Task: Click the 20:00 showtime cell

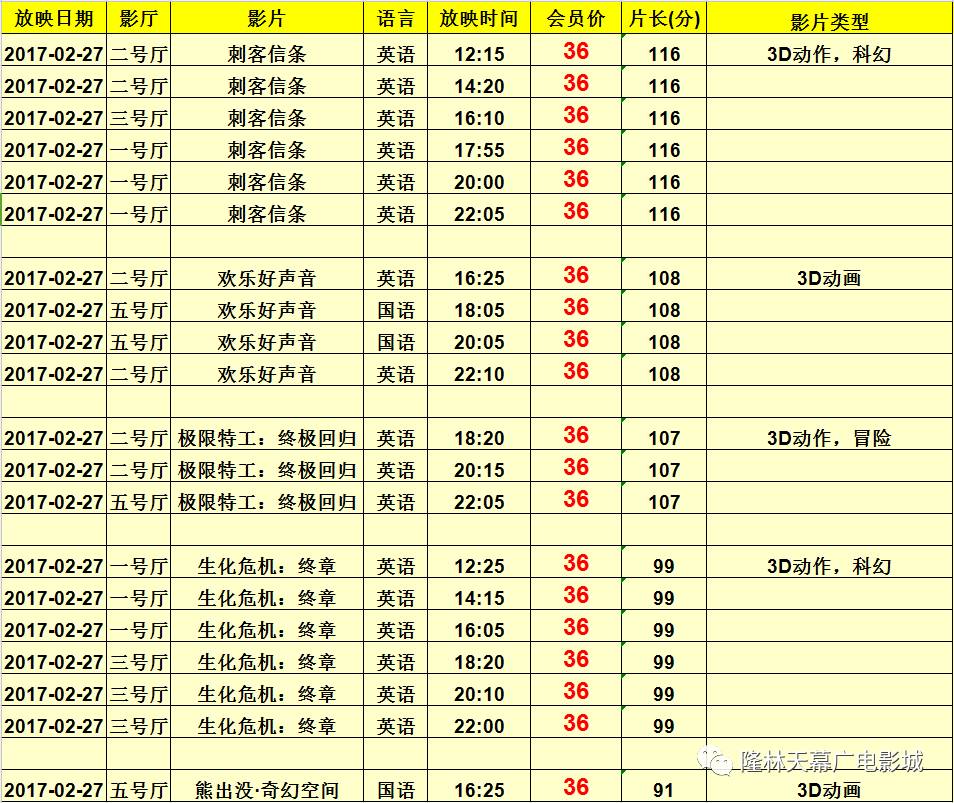Action: point(479,179)
